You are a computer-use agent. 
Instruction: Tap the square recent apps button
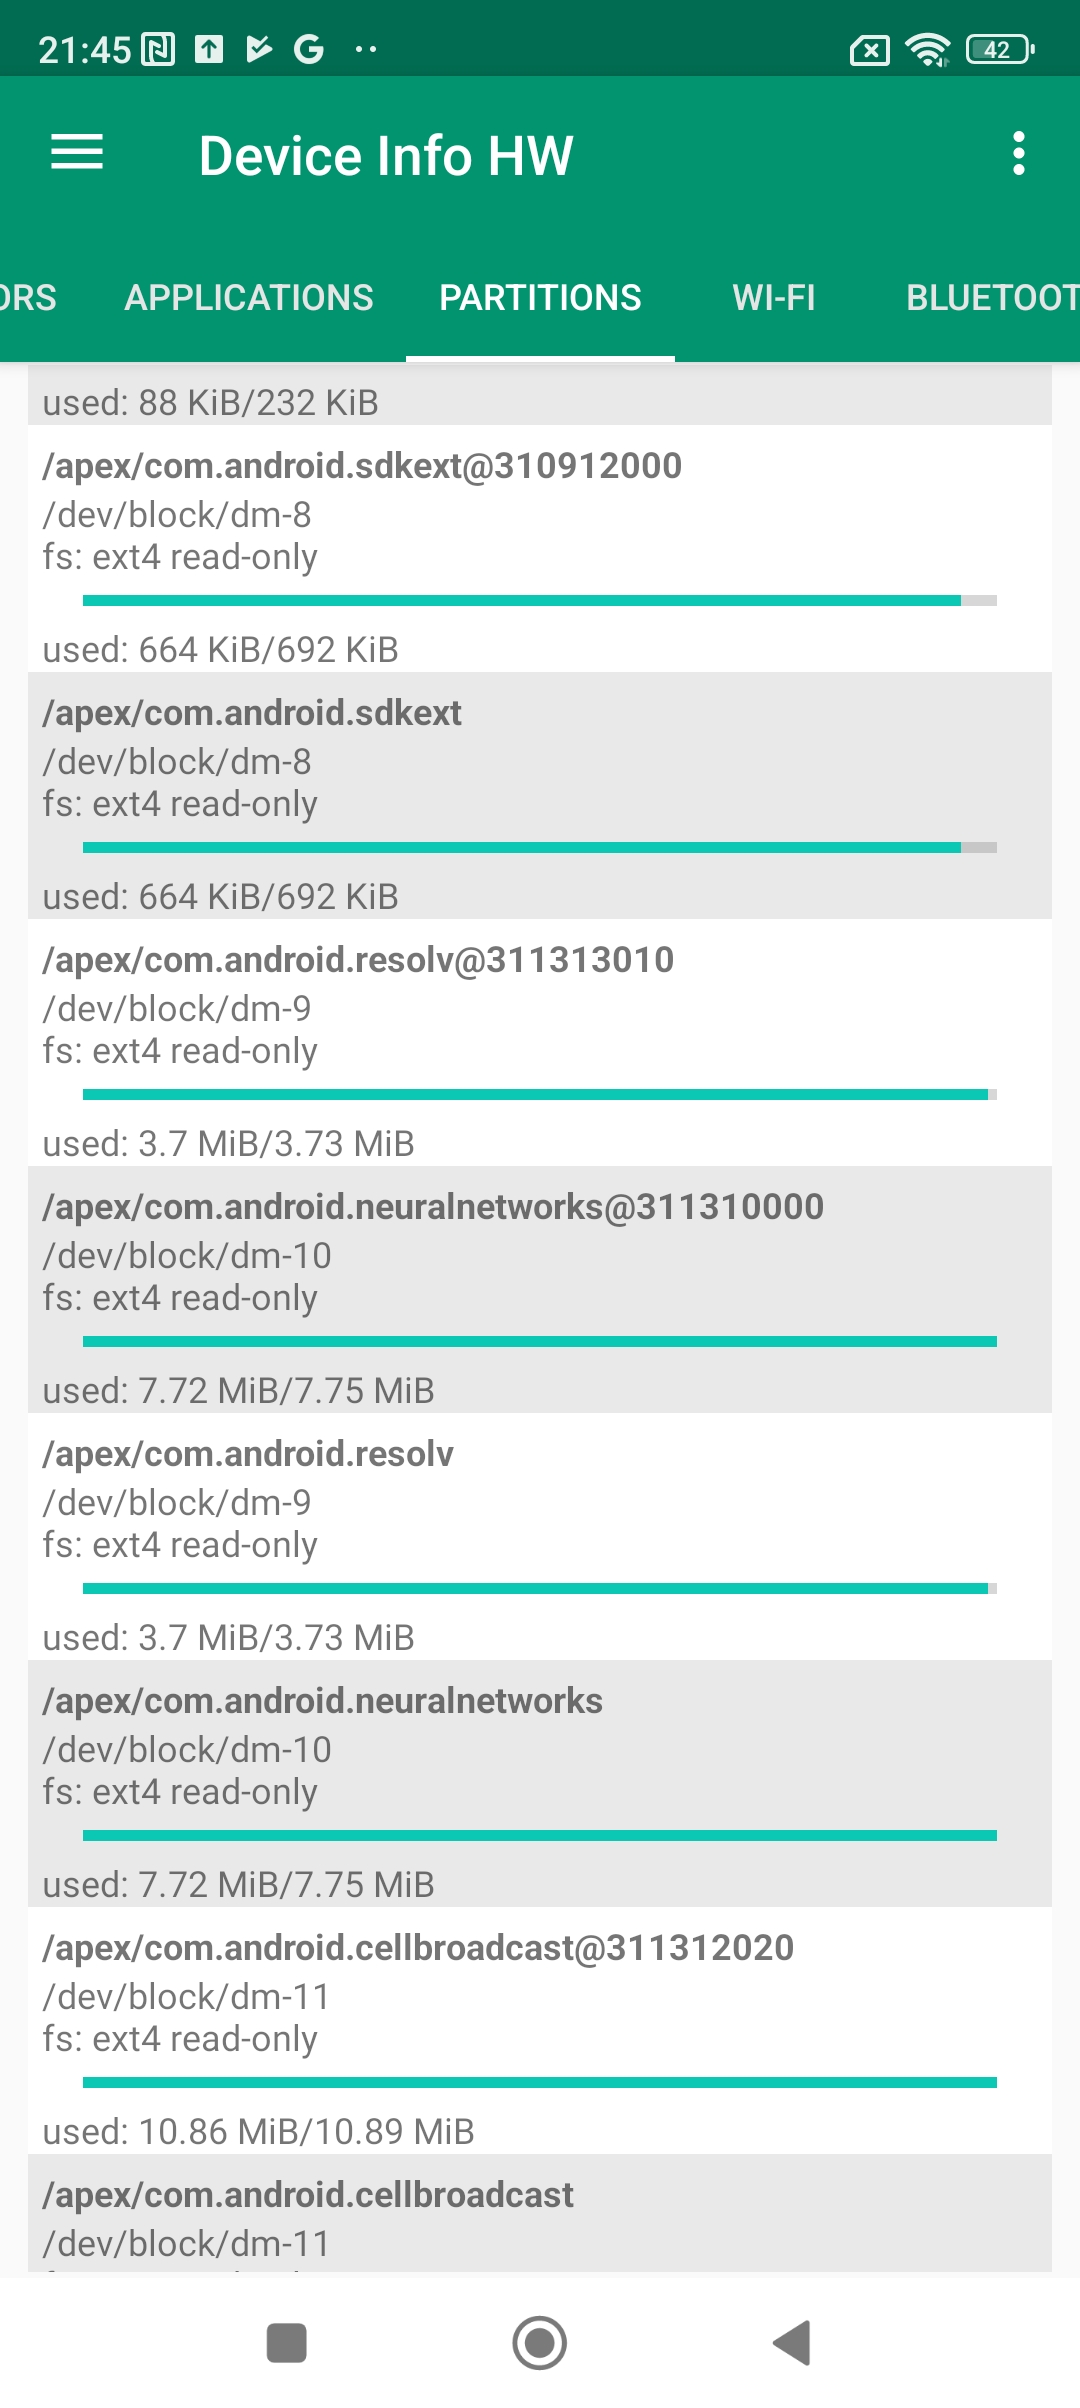(x=287, y=2342)
